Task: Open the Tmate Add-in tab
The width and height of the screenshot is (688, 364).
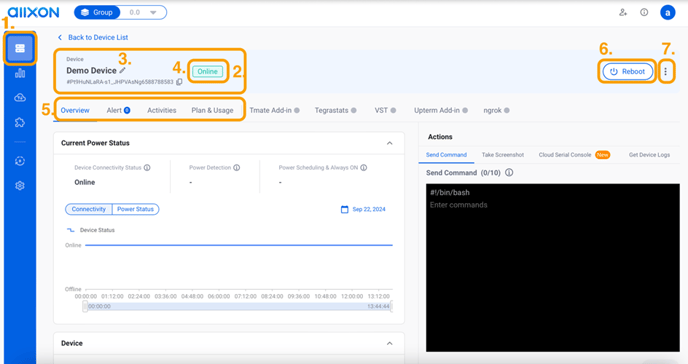Action: pos(274,110)
